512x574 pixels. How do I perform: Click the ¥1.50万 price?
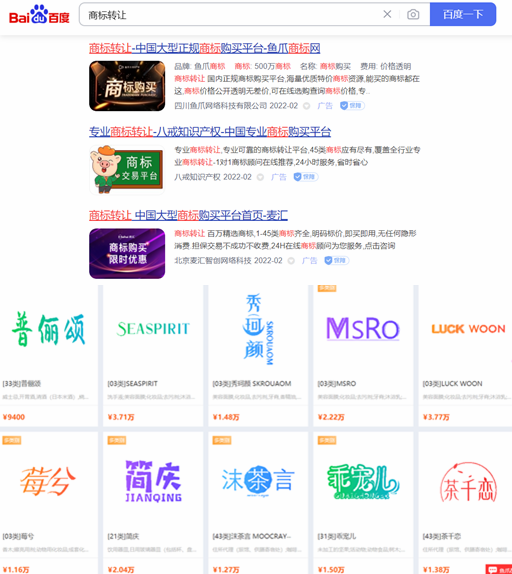pyautogui.click(x=331, y=570)
